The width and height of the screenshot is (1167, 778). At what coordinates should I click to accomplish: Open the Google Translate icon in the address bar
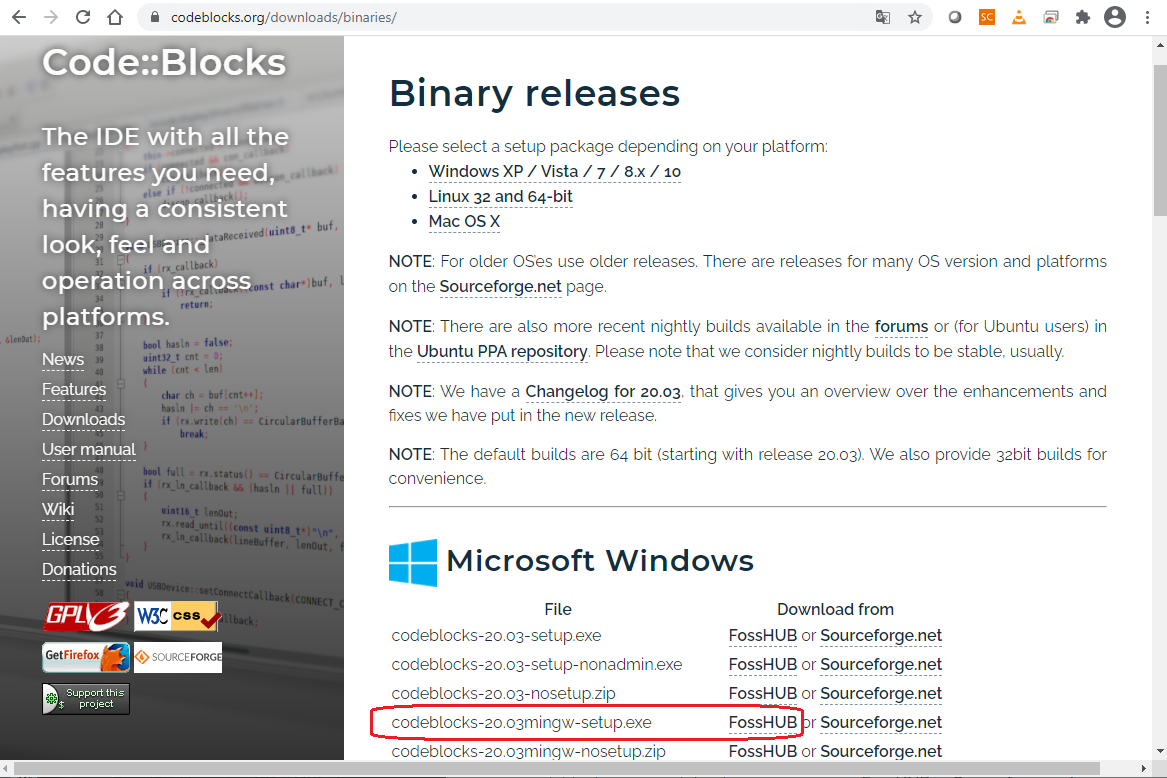click(884, 17)
